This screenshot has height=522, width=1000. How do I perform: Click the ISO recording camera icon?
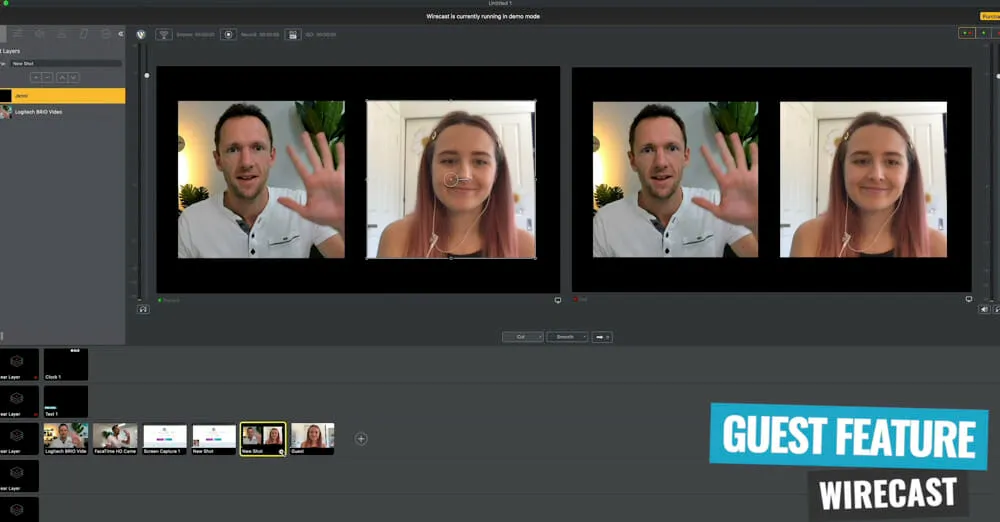[x=292, y=34]
